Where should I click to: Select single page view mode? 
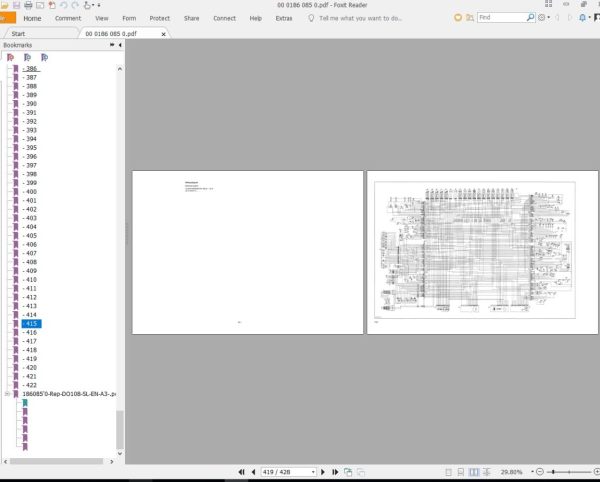(x=449, y=472)
